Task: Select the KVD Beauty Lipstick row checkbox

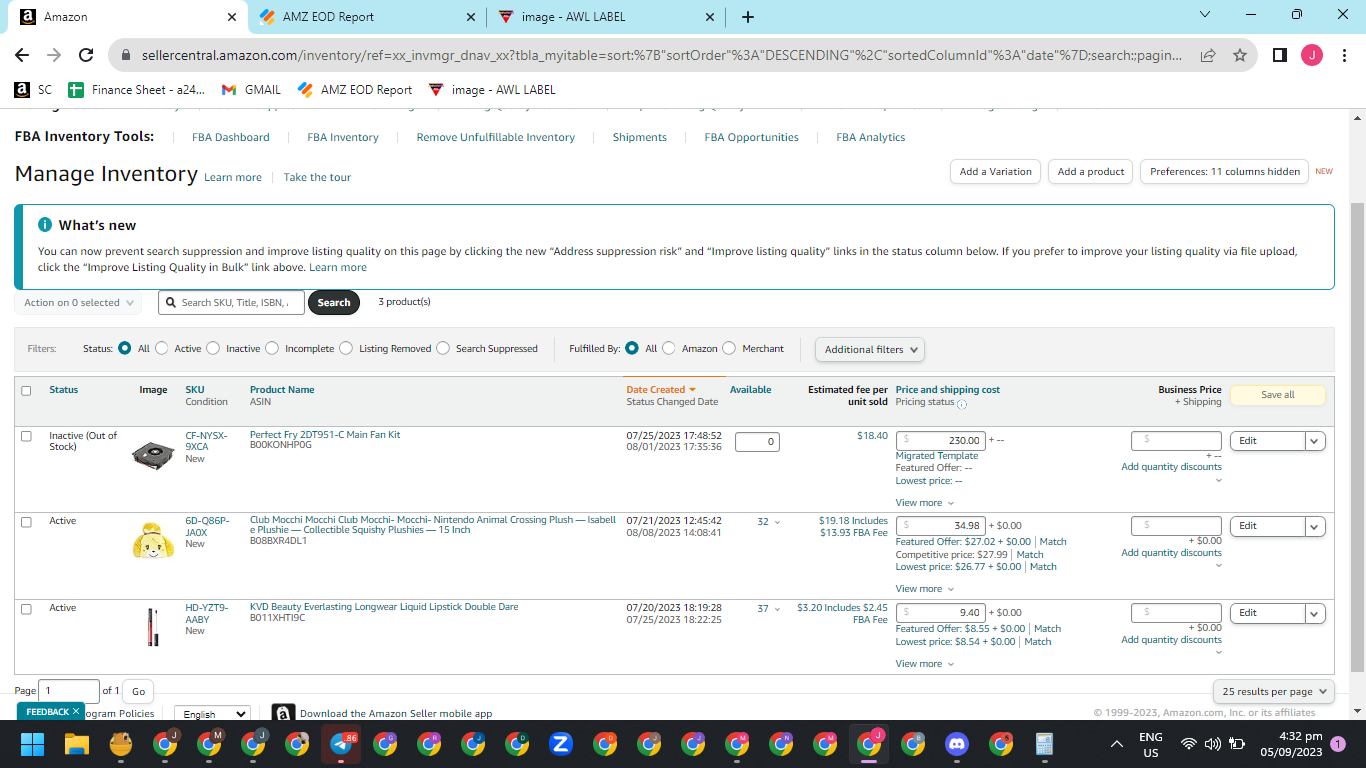Action: (26, 608)
